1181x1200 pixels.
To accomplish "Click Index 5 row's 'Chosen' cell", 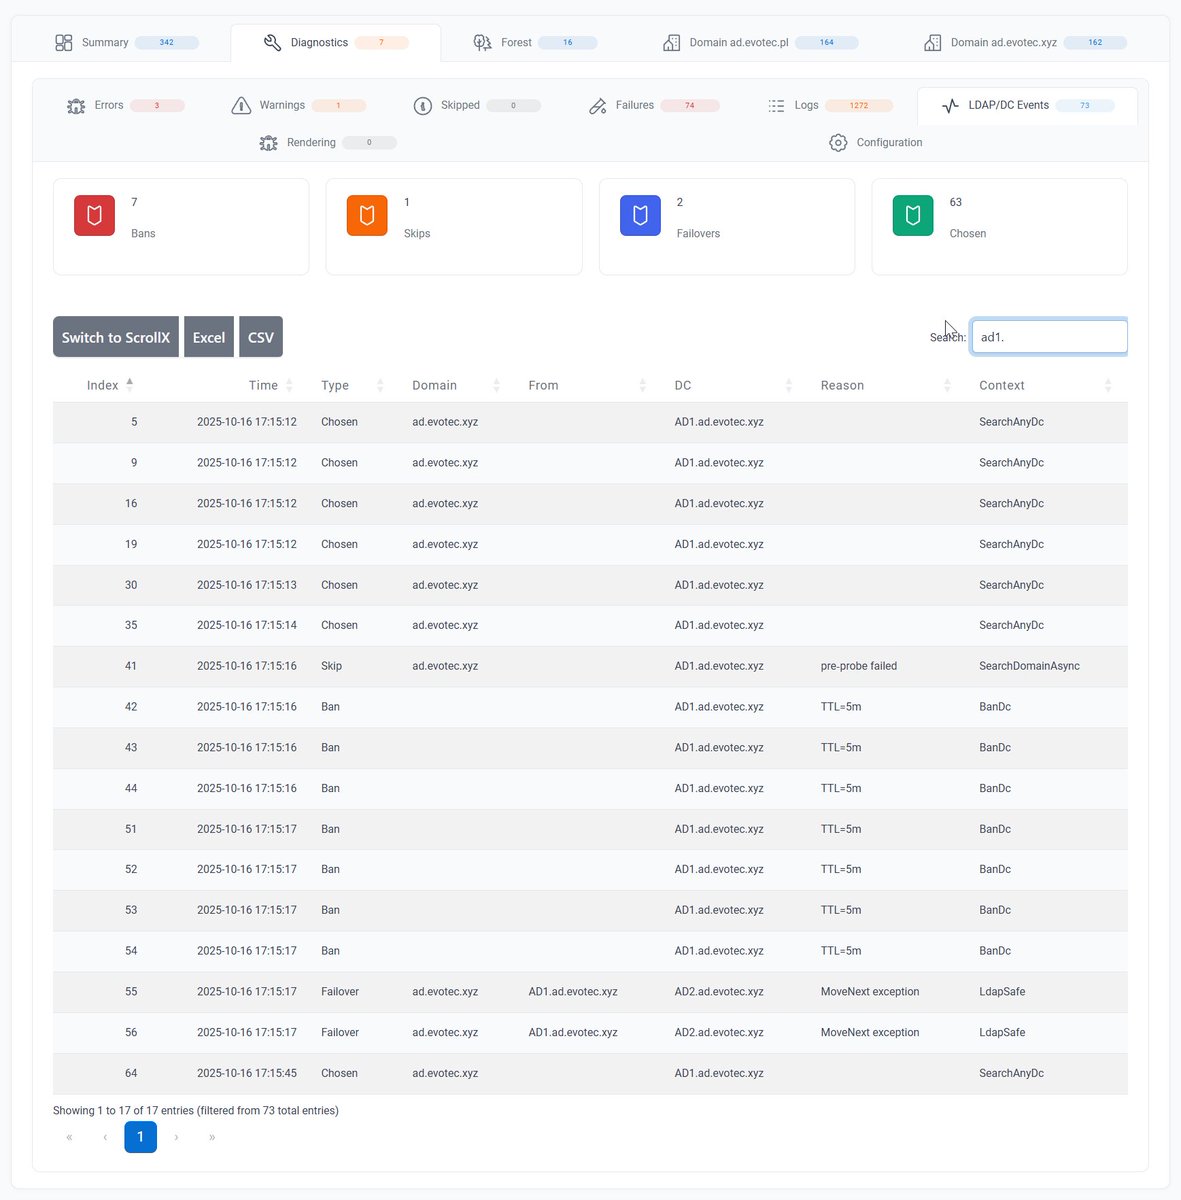I will [x=339, y=422].
